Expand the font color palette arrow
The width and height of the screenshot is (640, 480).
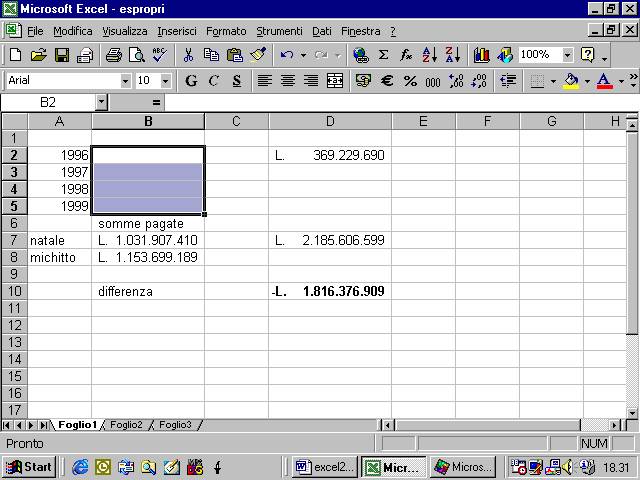[621, 81]
